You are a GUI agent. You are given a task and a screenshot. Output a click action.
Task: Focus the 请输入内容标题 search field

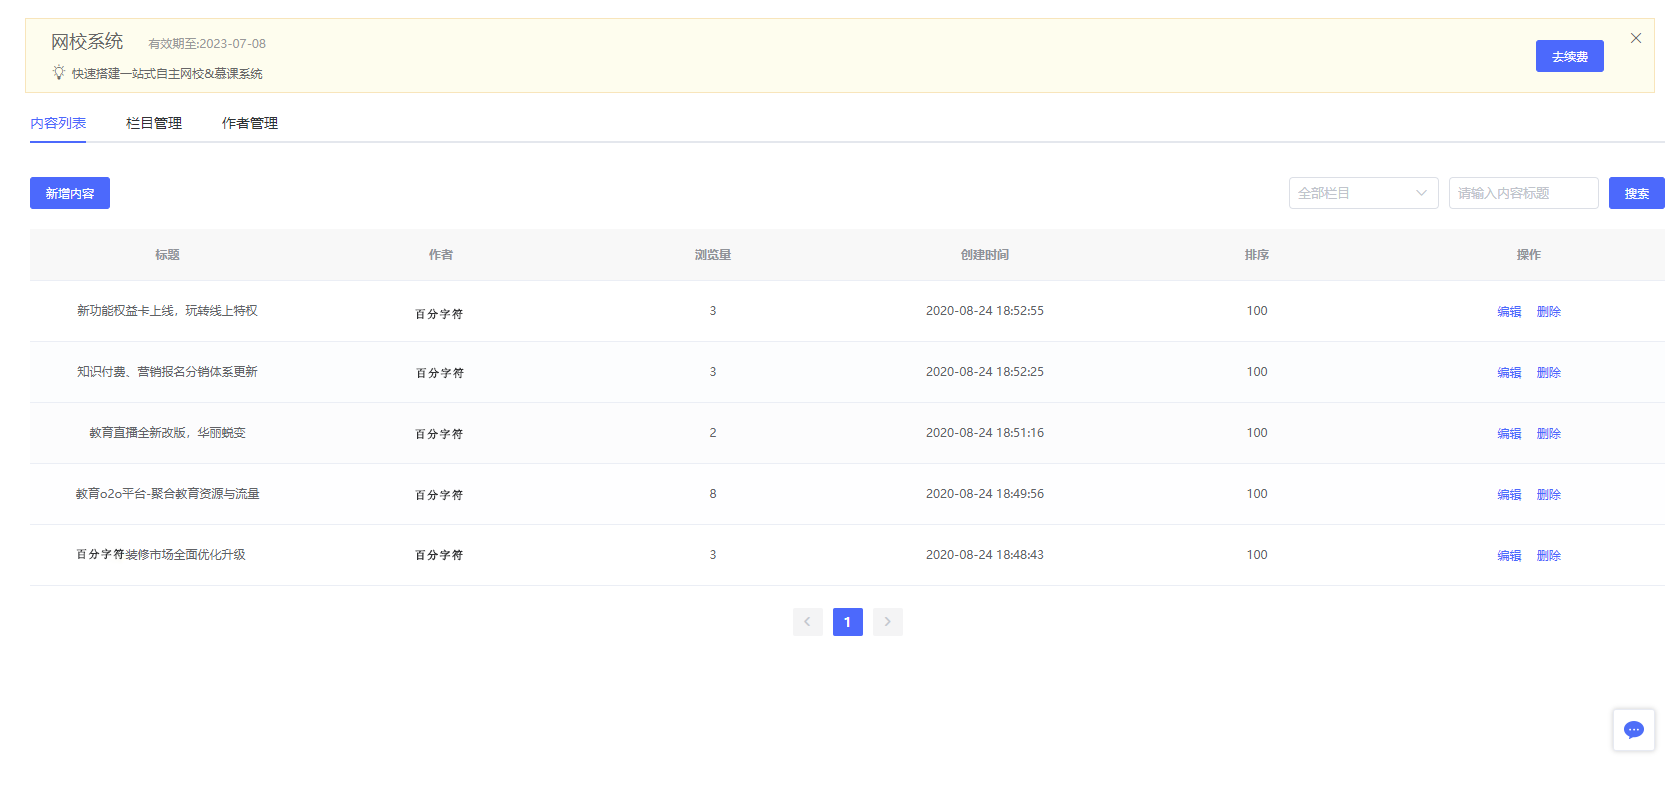[x=1522, y=193]
